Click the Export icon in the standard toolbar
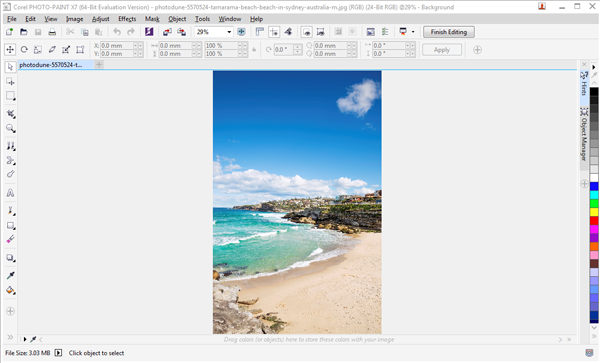 coord(181,32)
